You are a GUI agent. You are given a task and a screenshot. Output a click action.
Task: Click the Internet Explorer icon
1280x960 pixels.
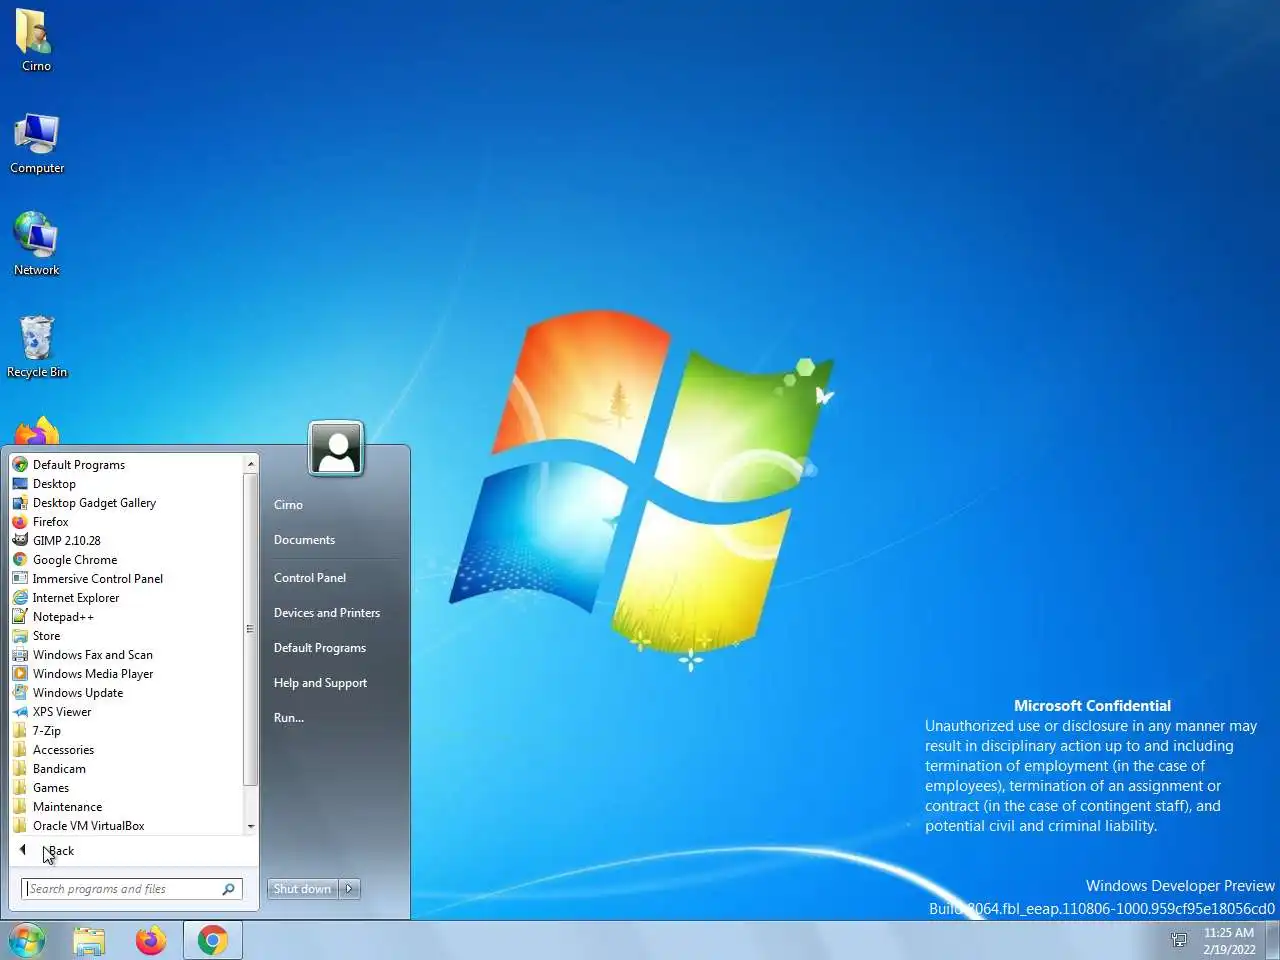(20, 598)
